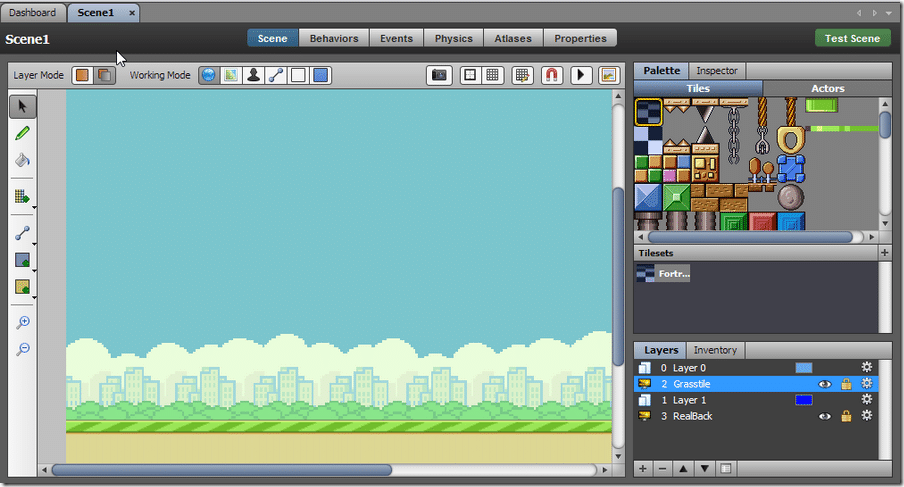Open the Properties tab

(581, 39)
